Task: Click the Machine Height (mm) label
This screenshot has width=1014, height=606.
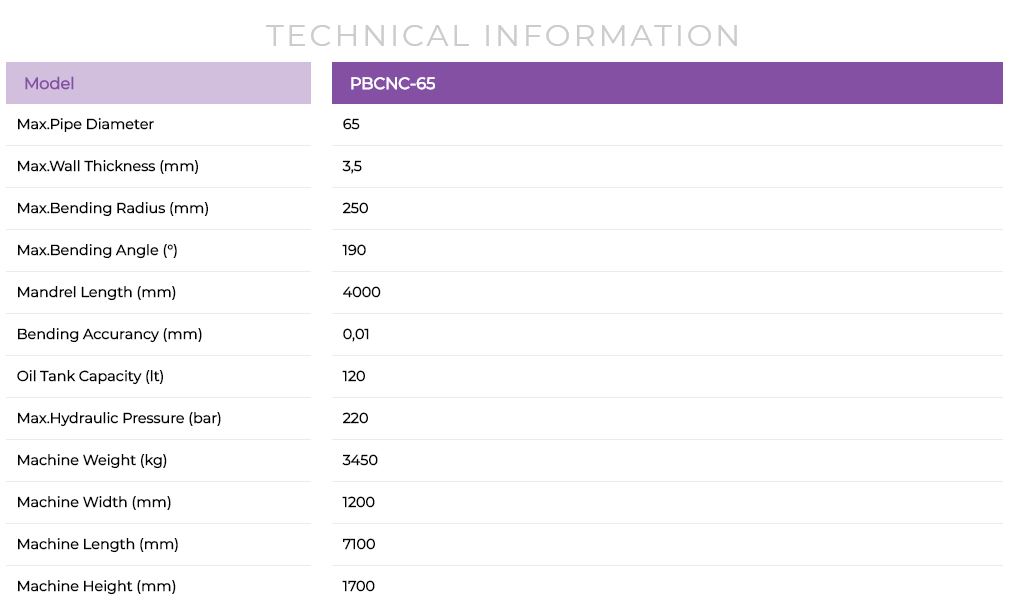Action: [x=96, y=587]
